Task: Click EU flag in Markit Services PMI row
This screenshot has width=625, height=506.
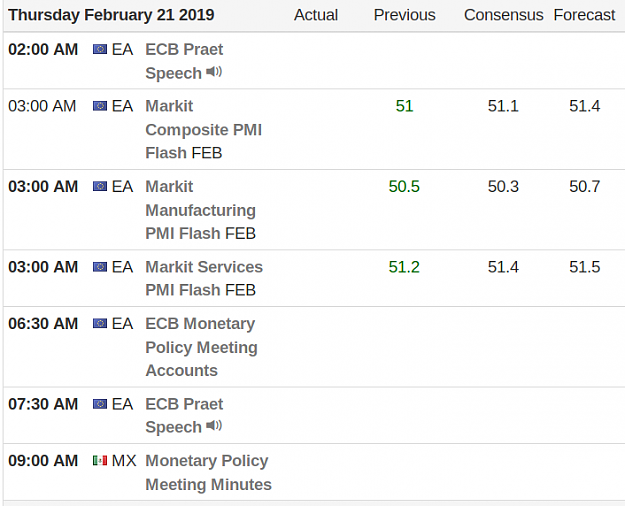Action: click(100, 267)
